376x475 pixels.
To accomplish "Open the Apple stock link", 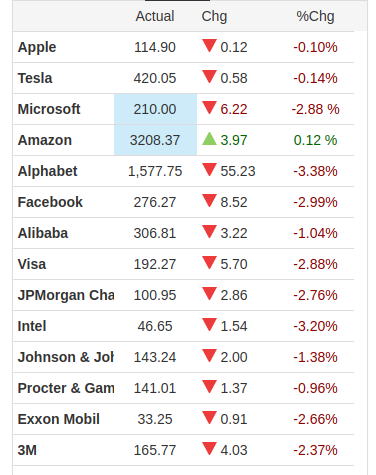I will pos(37,47).
